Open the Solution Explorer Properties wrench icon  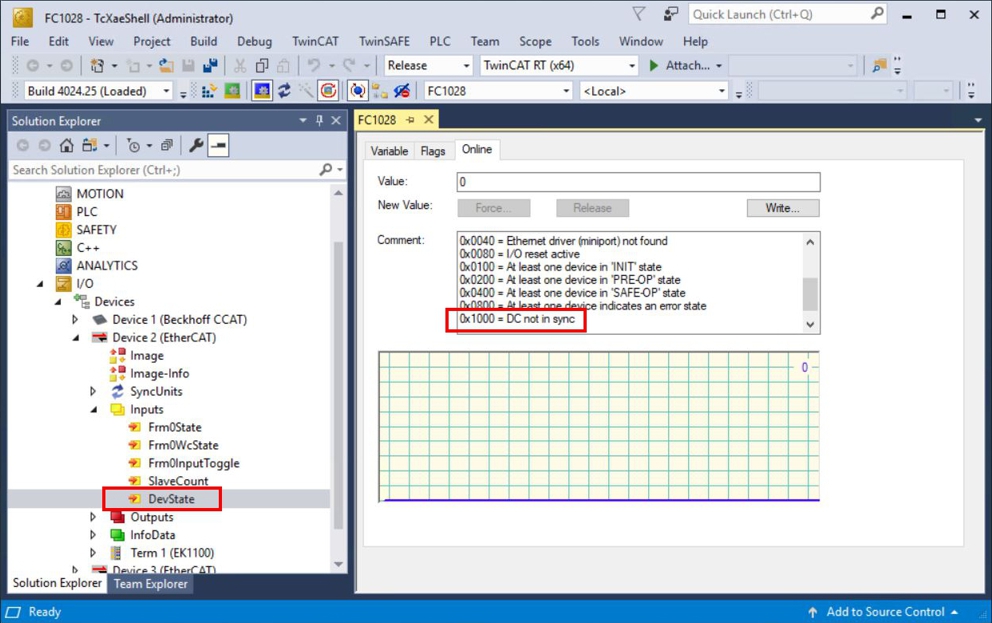tap(196, 145)
